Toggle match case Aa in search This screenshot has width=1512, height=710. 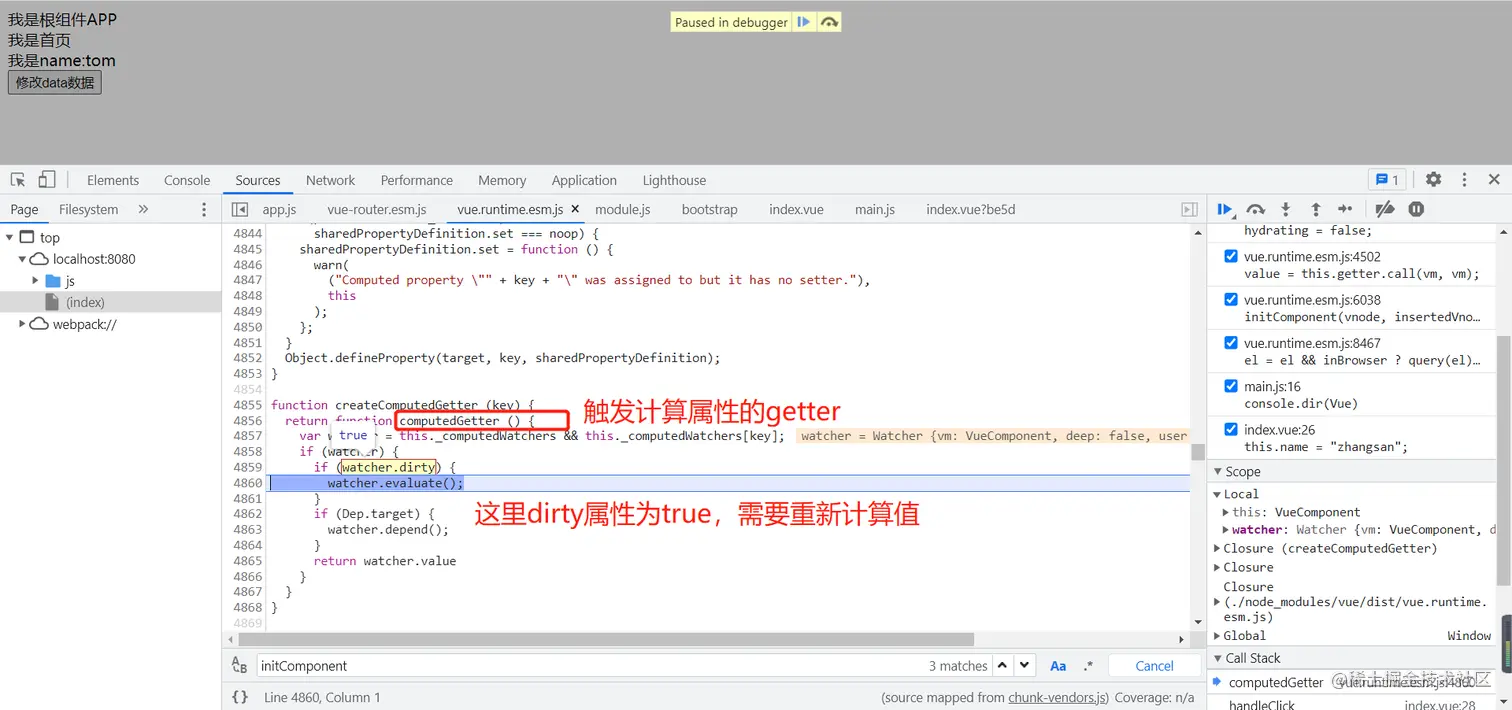[1058, 666]
